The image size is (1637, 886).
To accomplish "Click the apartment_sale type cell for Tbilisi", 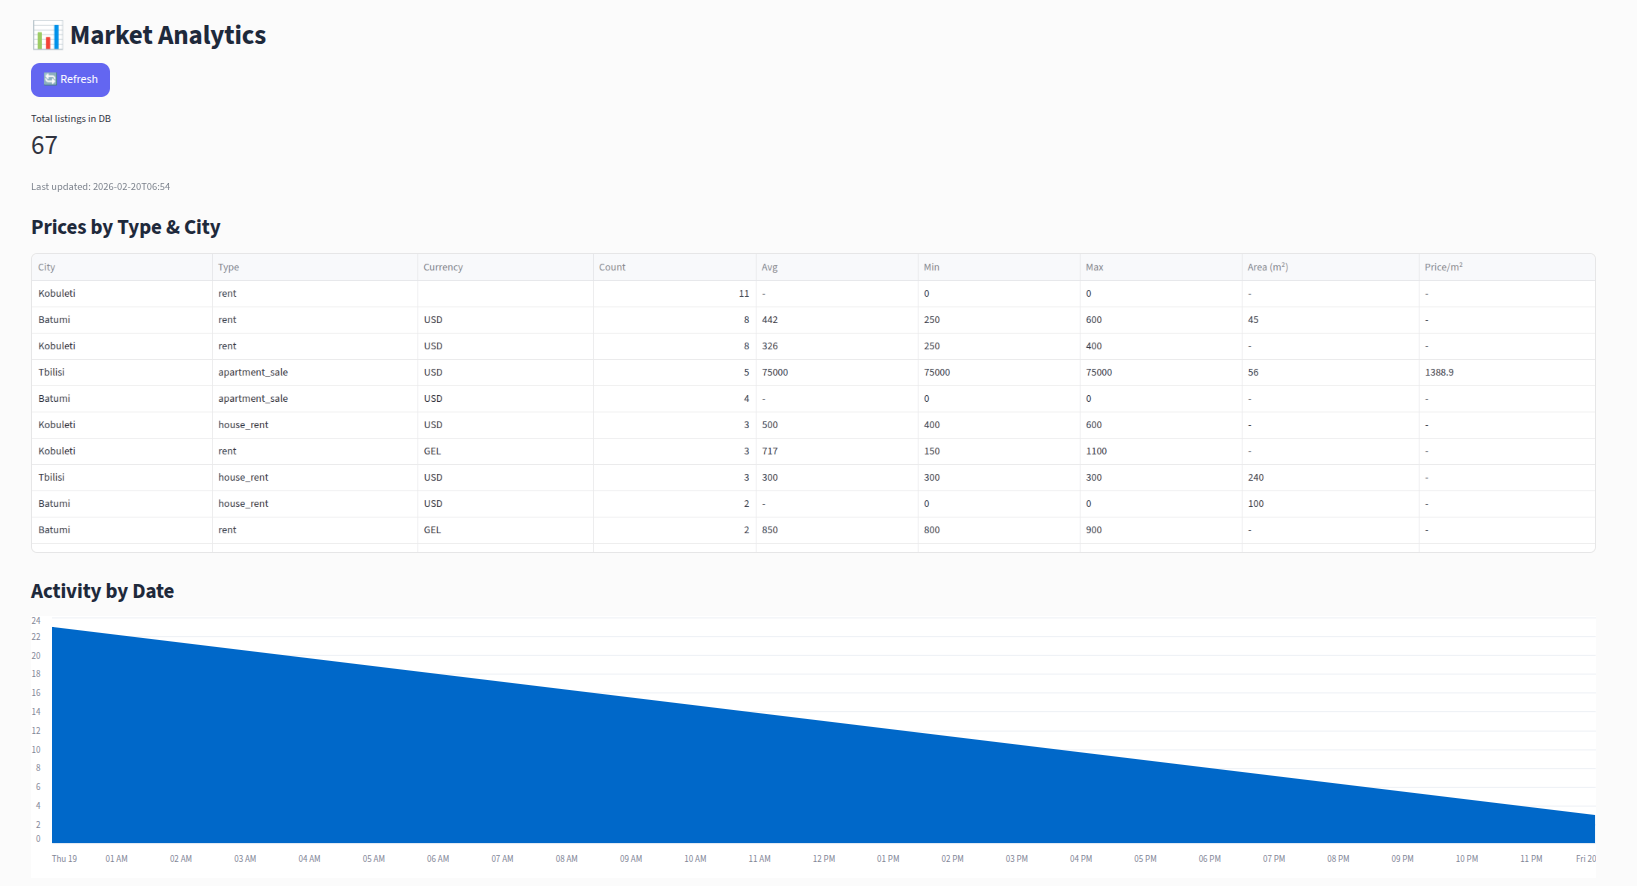I will [253, 372].
